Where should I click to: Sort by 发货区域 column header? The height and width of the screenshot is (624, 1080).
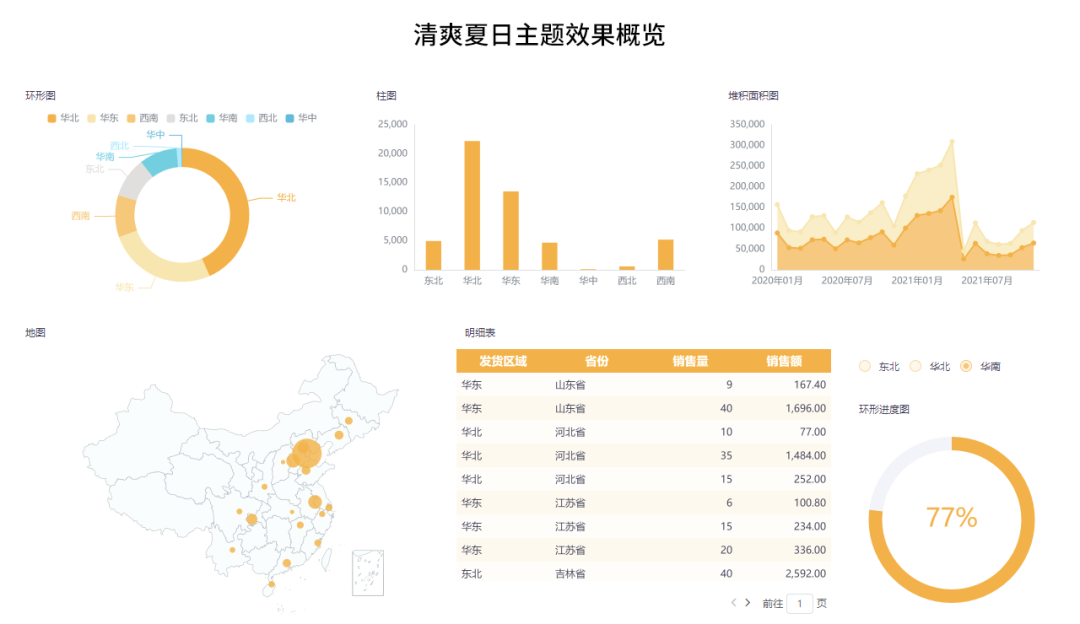pos(503,361)
